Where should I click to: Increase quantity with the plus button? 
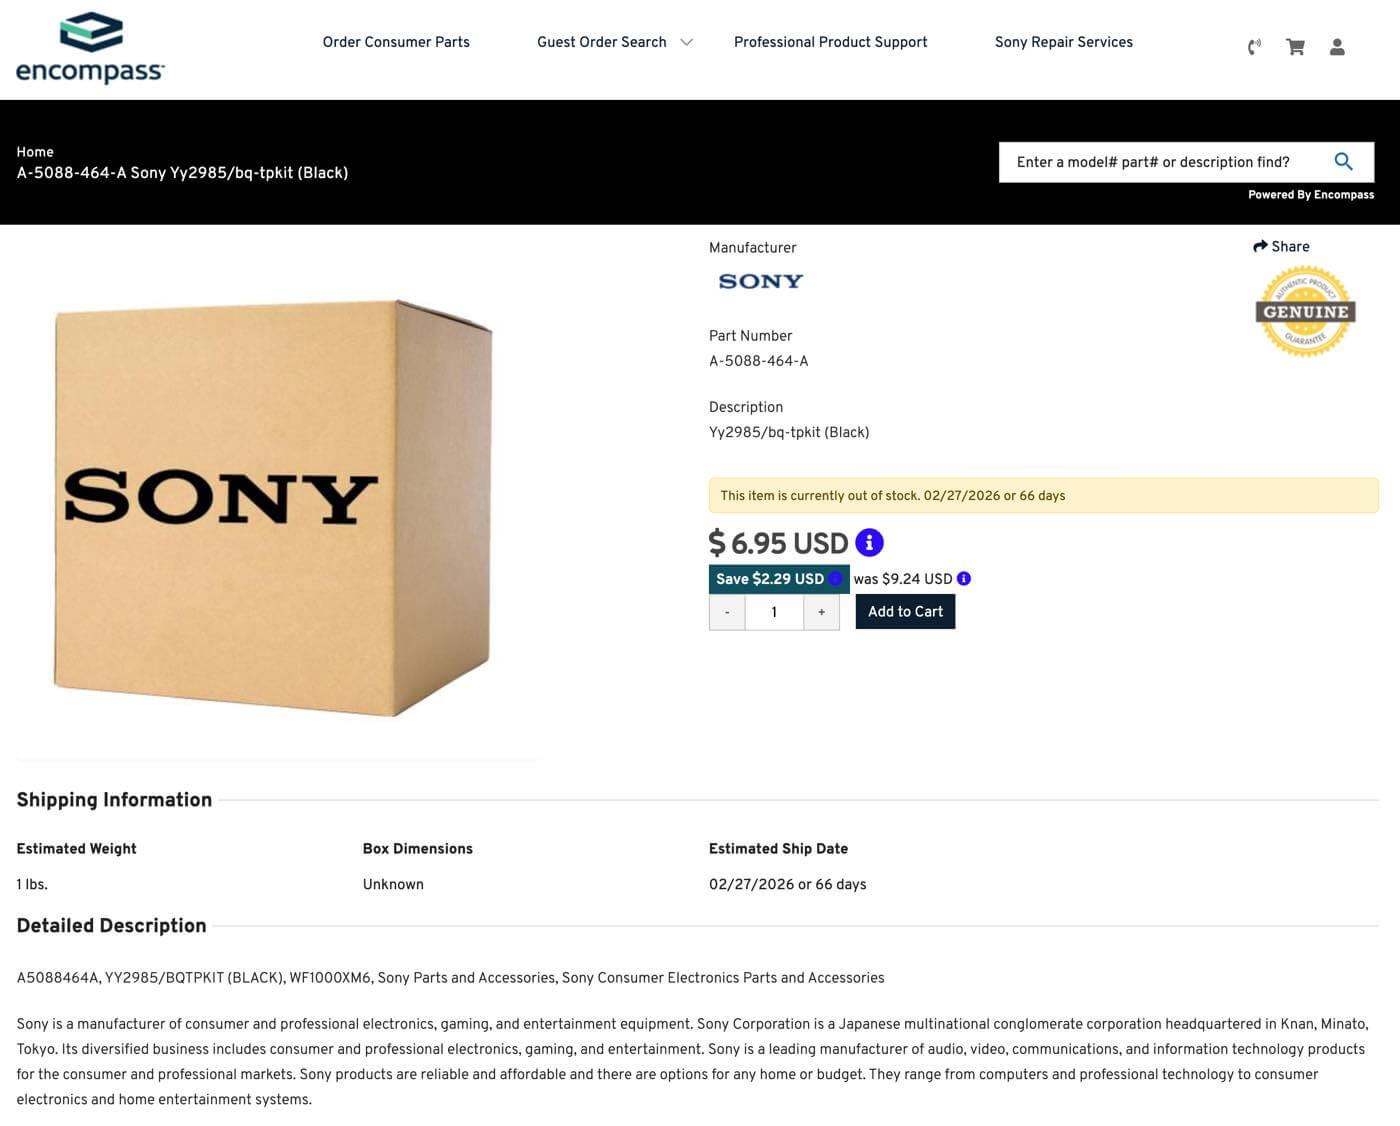click(x=821, y=612)
